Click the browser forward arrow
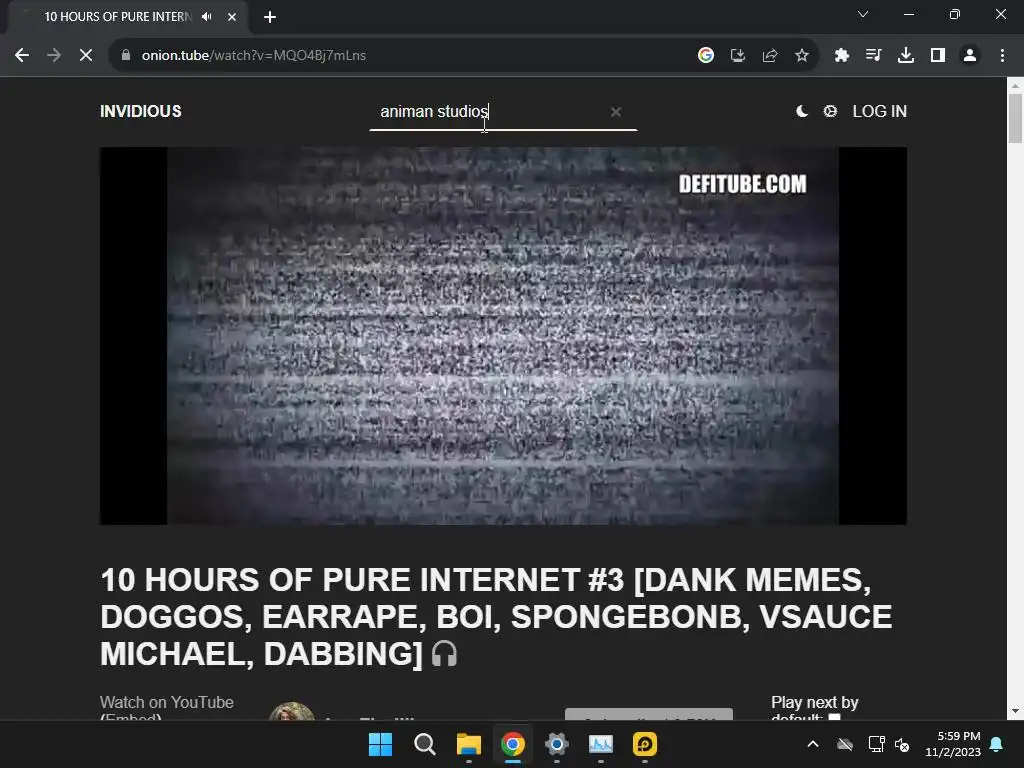 pos(54,56)
